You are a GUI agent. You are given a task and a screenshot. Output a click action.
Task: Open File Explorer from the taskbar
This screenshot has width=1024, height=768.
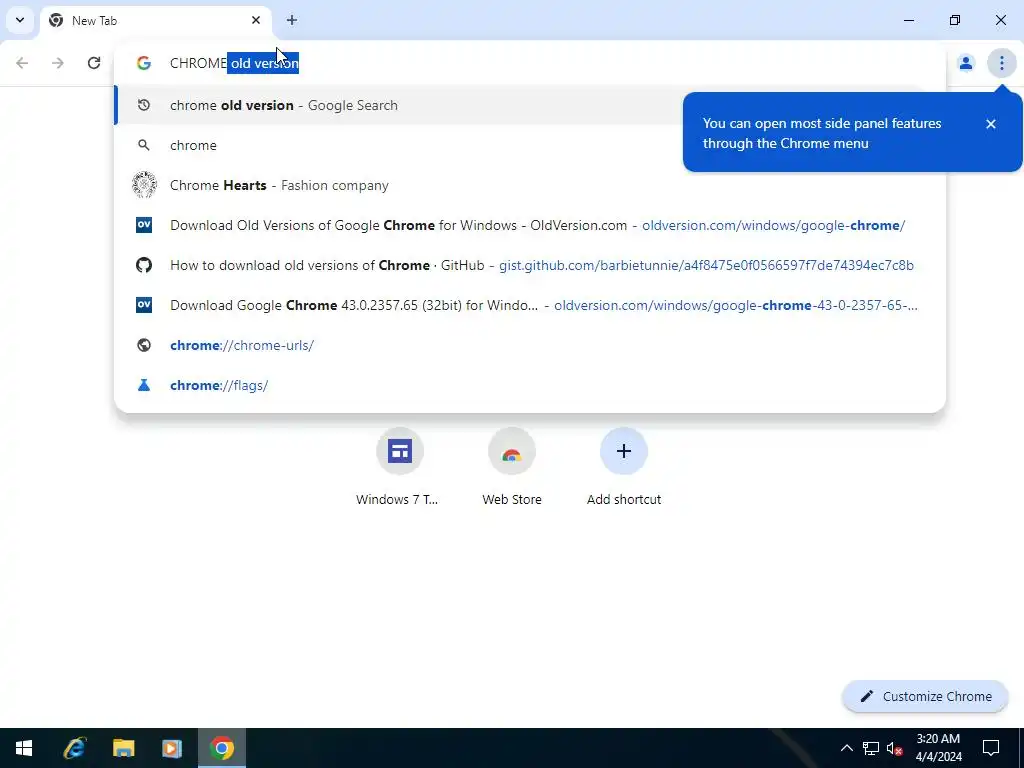[x=123, y=748]
